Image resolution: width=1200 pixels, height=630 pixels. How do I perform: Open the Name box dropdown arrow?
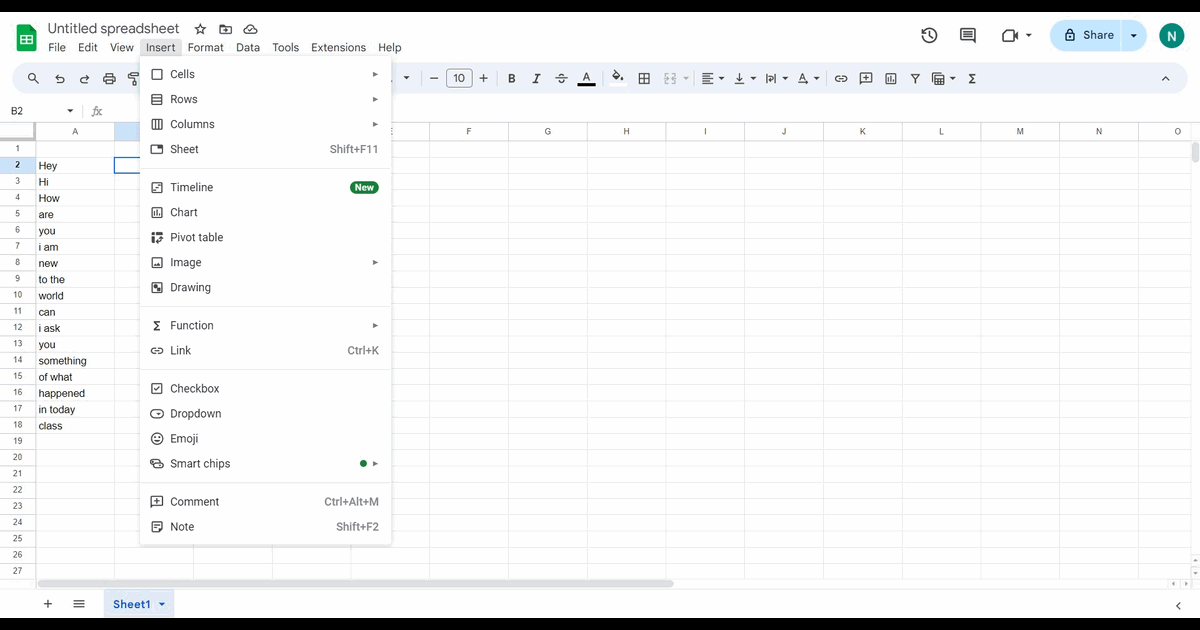click(x=70, y=111)
